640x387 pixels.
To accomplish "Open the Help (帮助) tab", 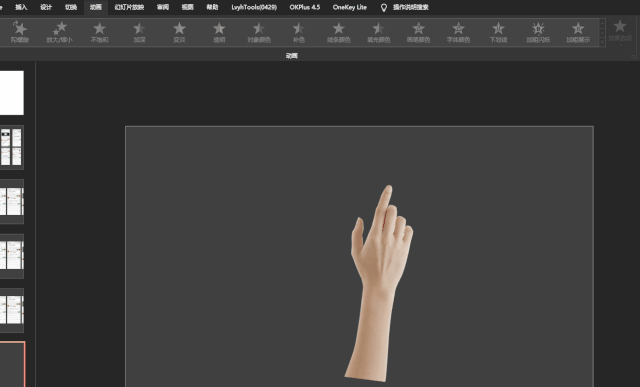I will tap(212, 7).
